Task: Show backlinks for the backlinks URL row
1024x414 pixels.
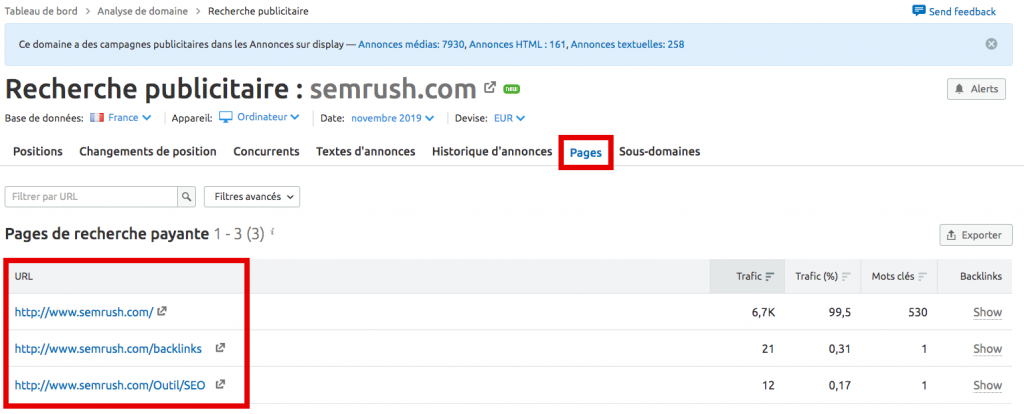Action: click(x=987, y=349)
